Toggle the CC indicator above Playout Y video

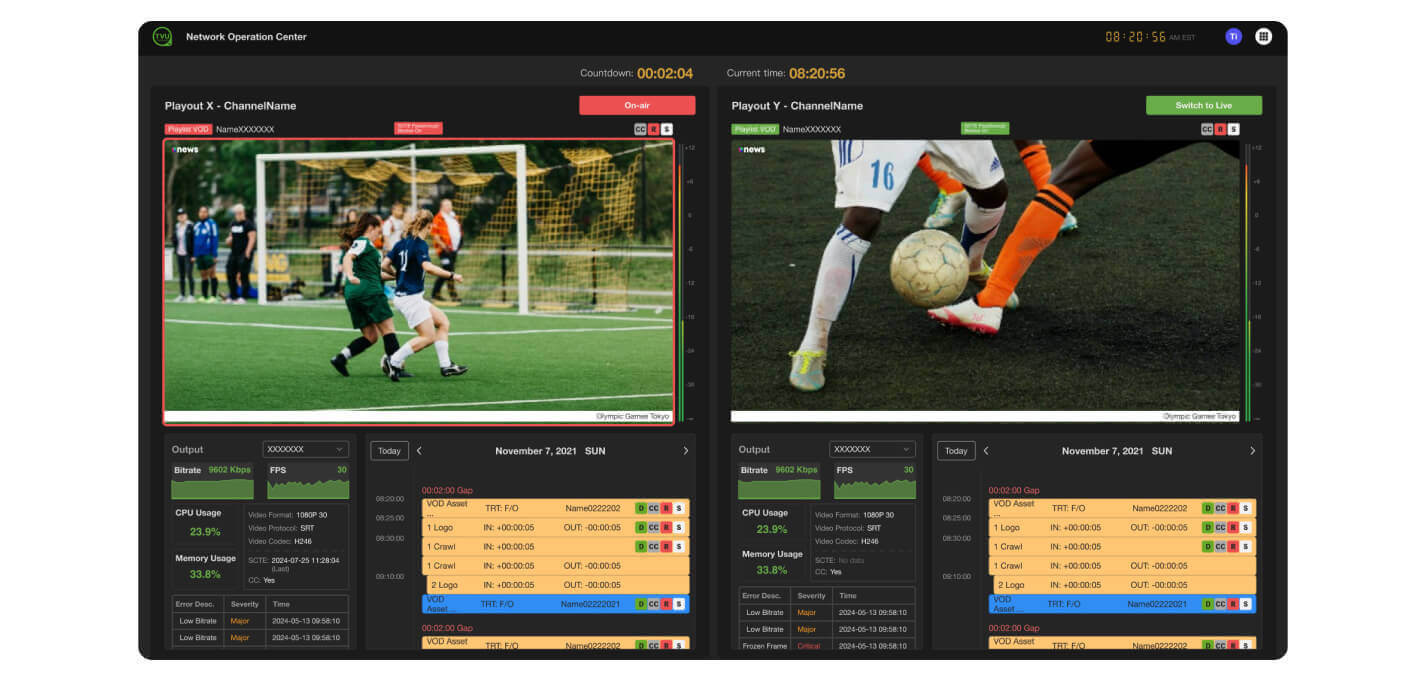pos(1207,130)
